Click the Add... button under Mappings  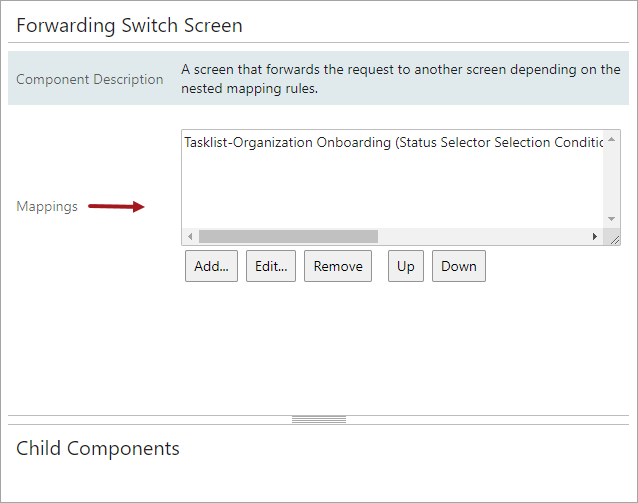click(x=211, y=266)
